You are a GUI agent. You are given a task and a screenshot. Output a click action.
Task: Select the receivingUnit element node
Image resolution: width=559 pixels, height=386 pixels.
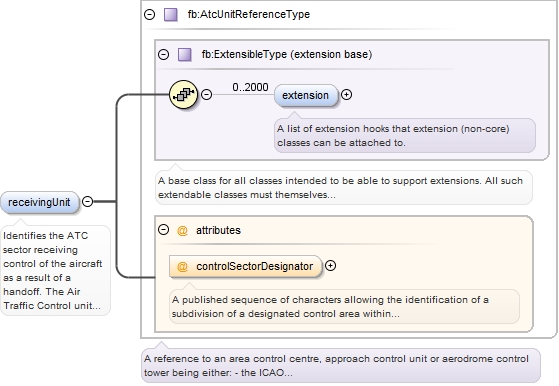[39, 202]
